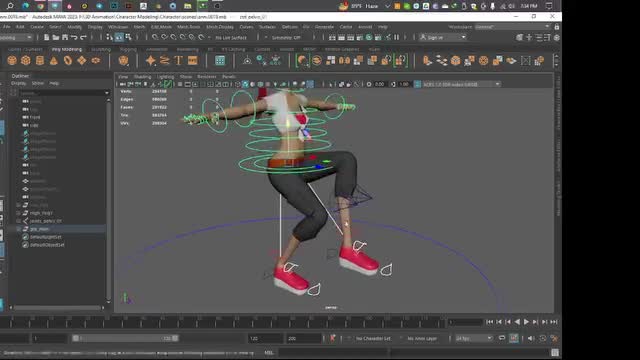
Task: Open the Outliner search filter dropdown arrow
Action: (107, 93)
